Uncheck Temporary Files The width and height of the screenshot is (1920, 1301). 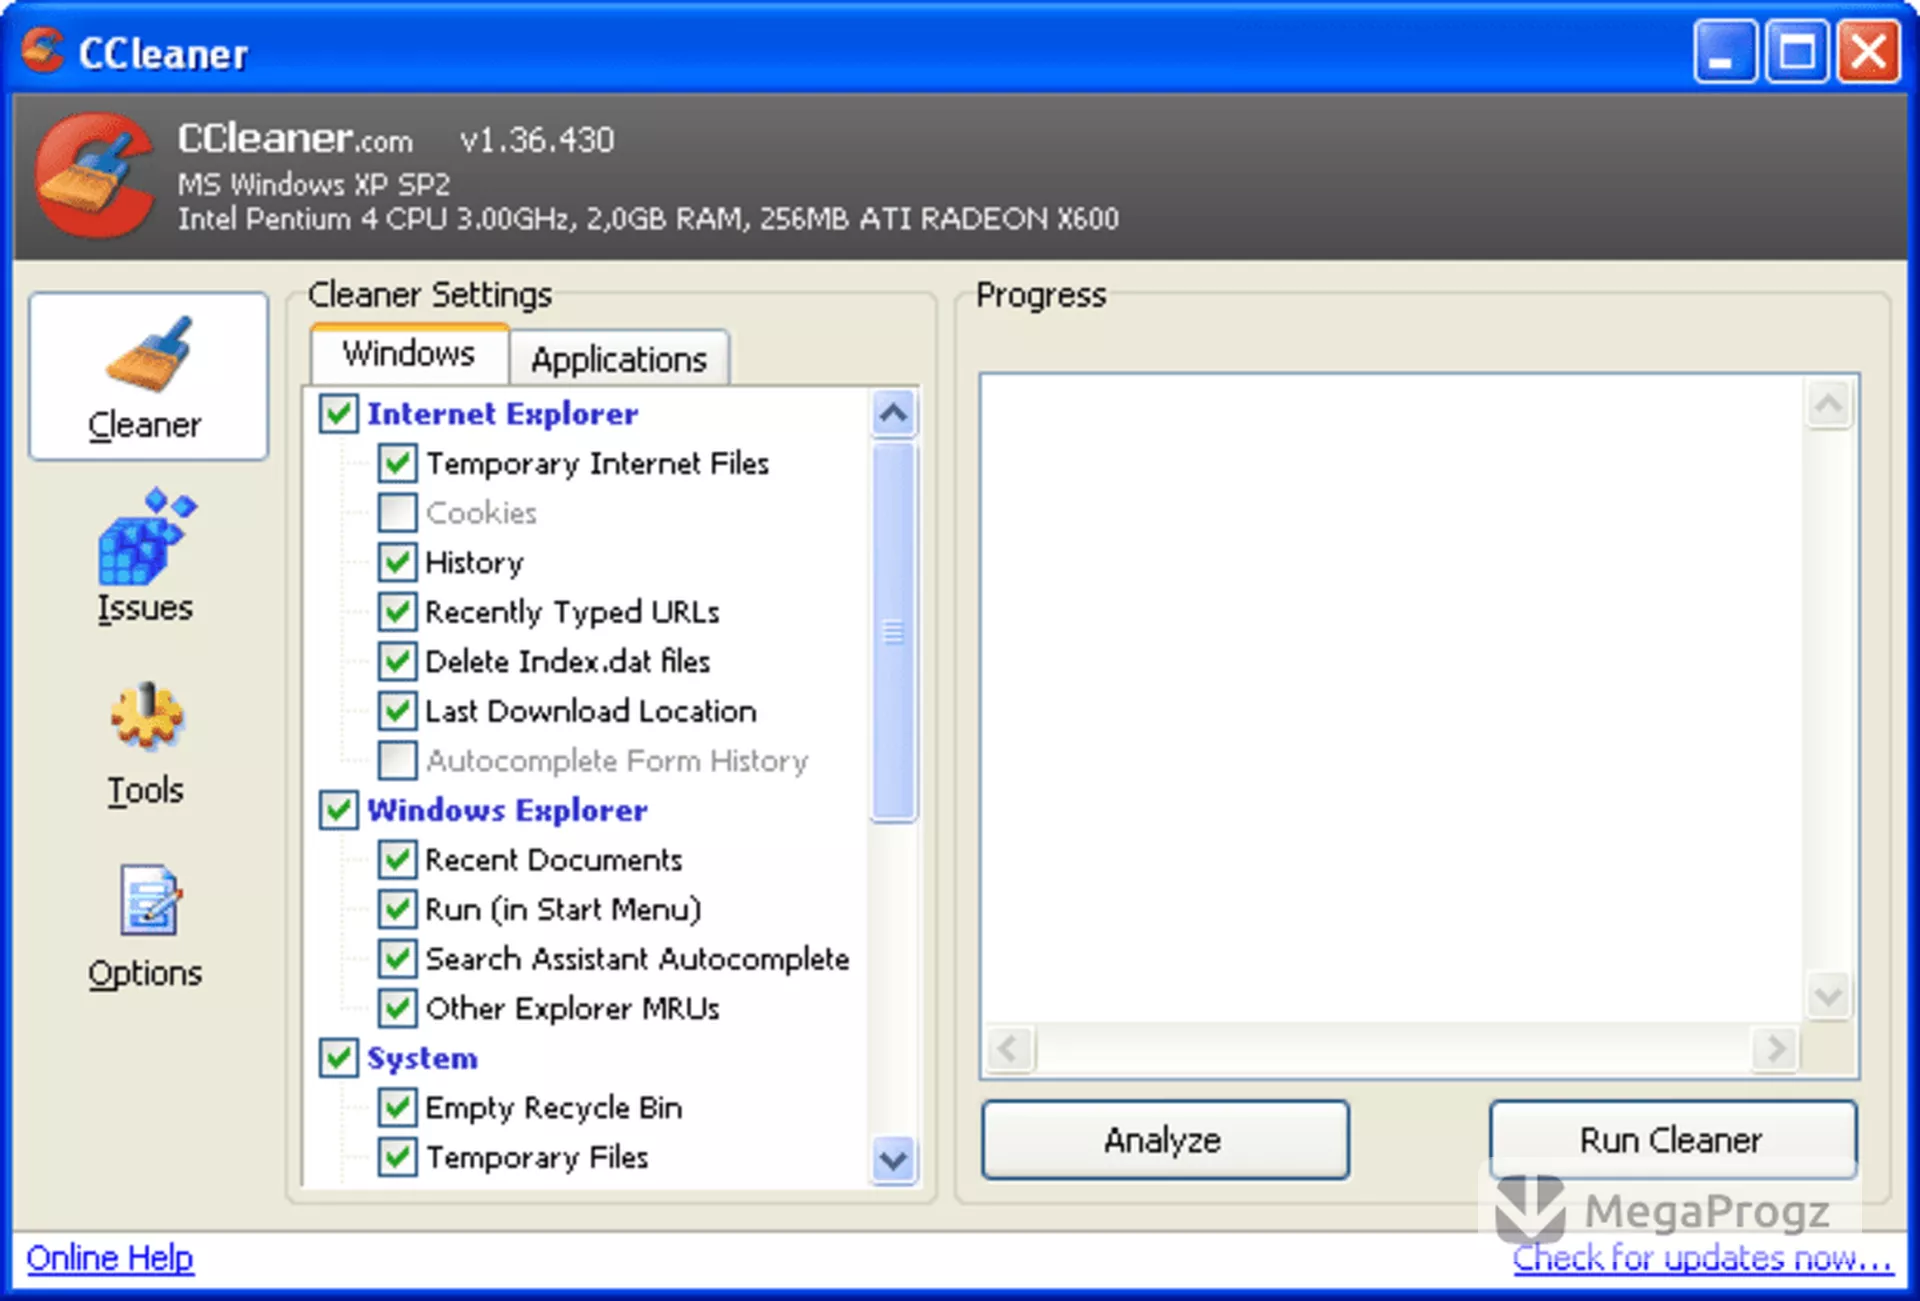coord(397,1157)
